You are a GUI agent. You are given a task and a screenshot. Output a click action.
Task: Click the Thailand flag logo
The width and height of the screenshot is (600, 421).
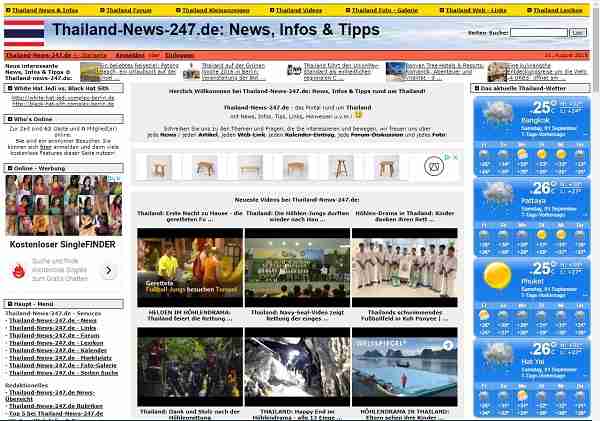pyautogui.click(x=24, y=33)
